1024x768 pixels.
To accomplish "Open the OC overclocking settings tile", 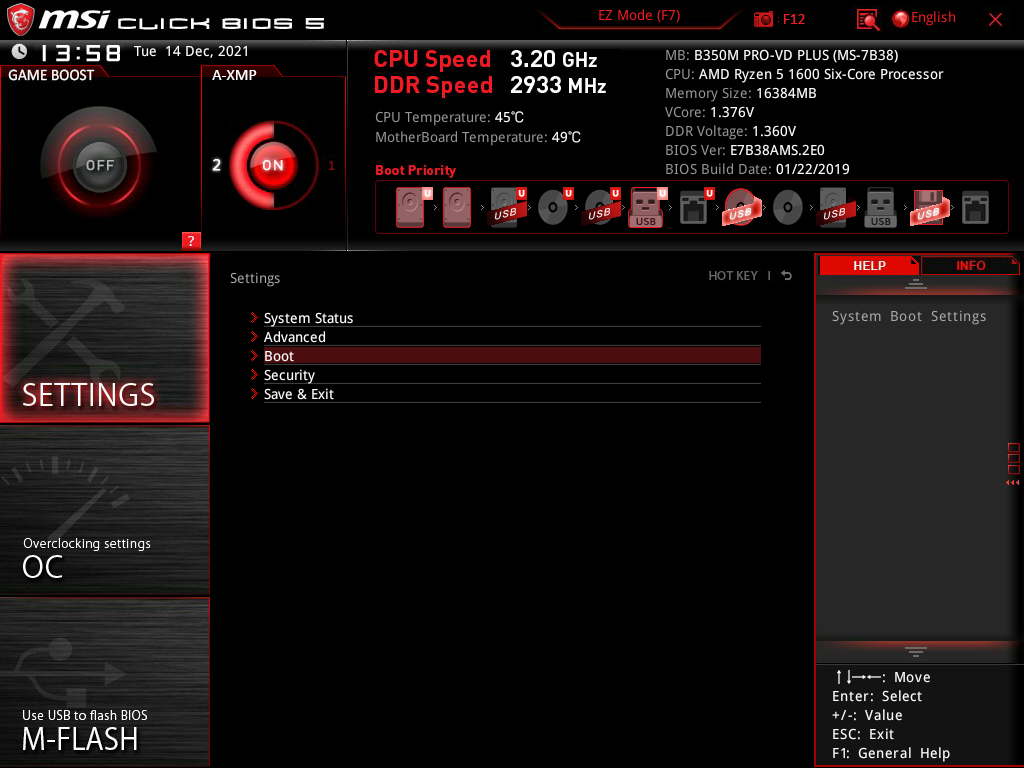I will pos(104,510).
